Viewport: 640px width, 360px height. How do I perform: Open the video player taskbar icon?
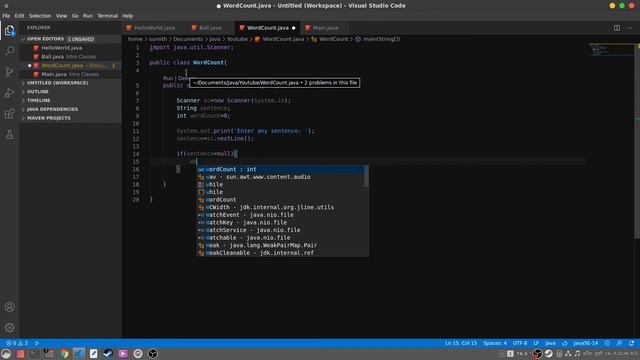coord(123,353)
